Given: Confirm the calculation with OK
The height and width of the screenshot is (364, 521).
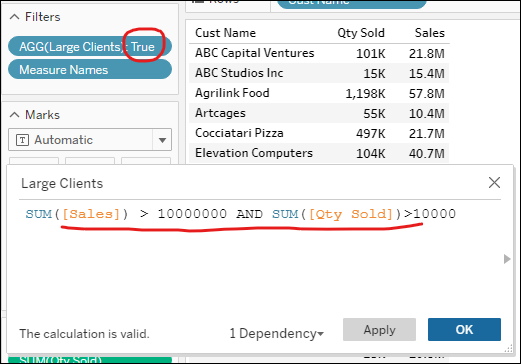Looking at the screenshot, I should 464,330.
